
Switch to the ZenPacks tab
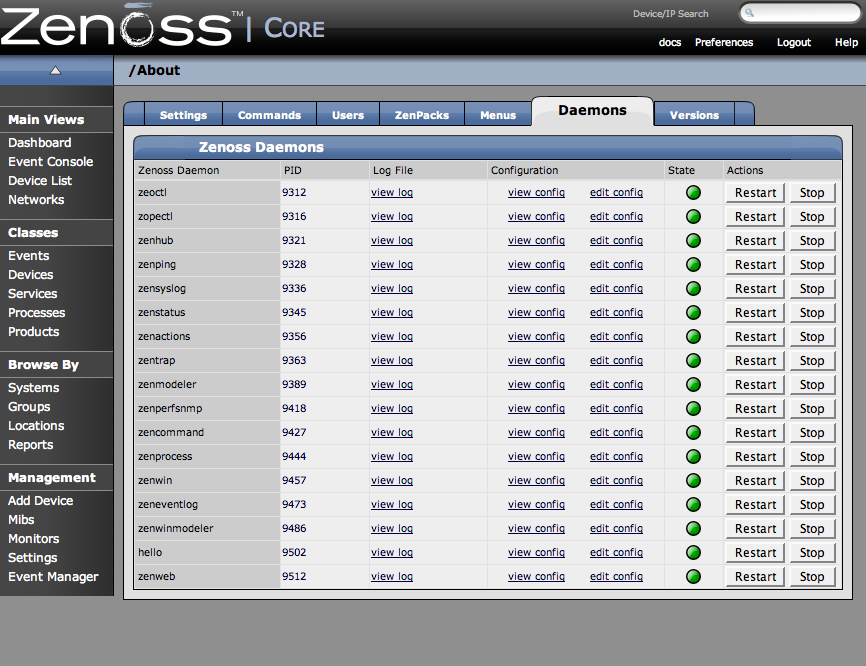422,115
